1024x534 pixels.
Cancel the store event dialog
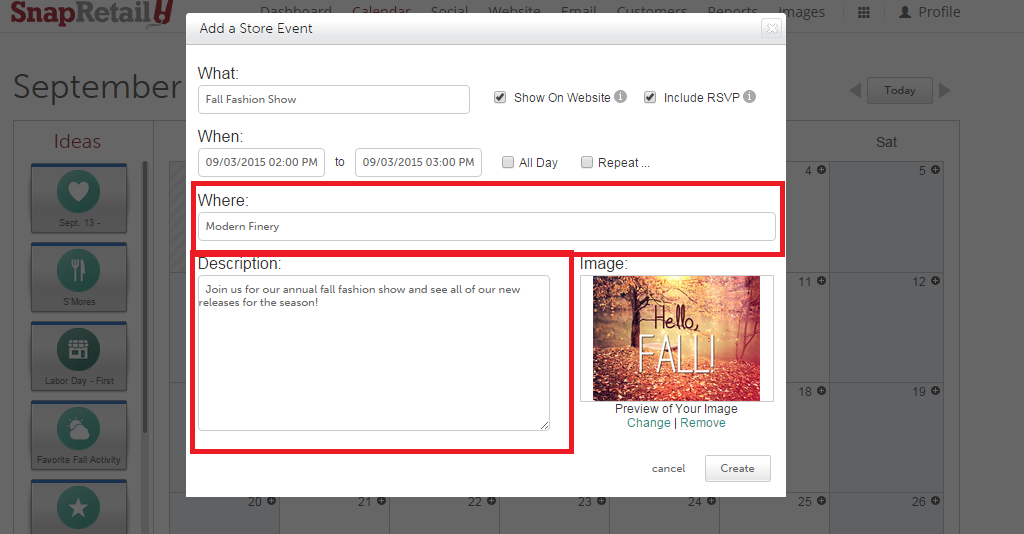point(669,469)
